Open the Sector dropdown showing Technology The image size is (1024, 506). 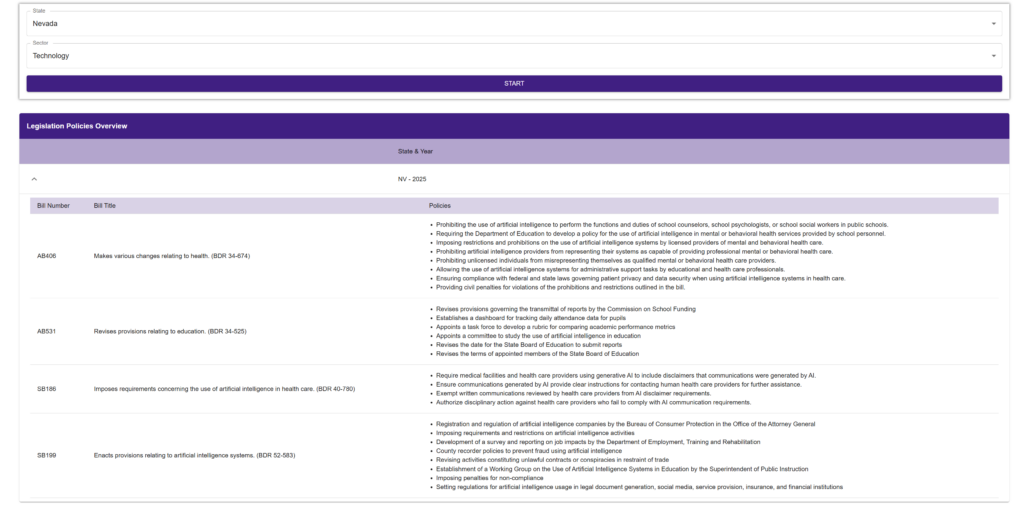point(500,56)
